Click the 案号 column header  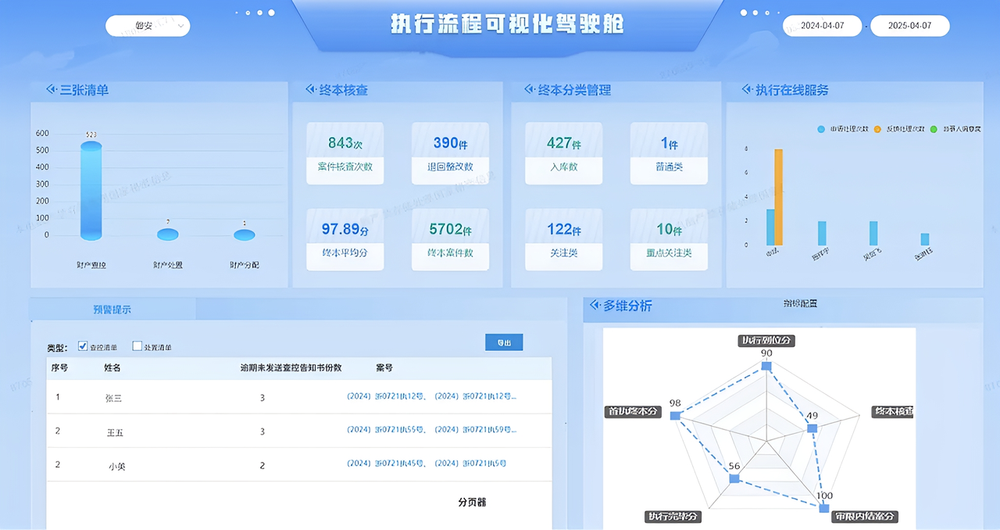[384, 368]
